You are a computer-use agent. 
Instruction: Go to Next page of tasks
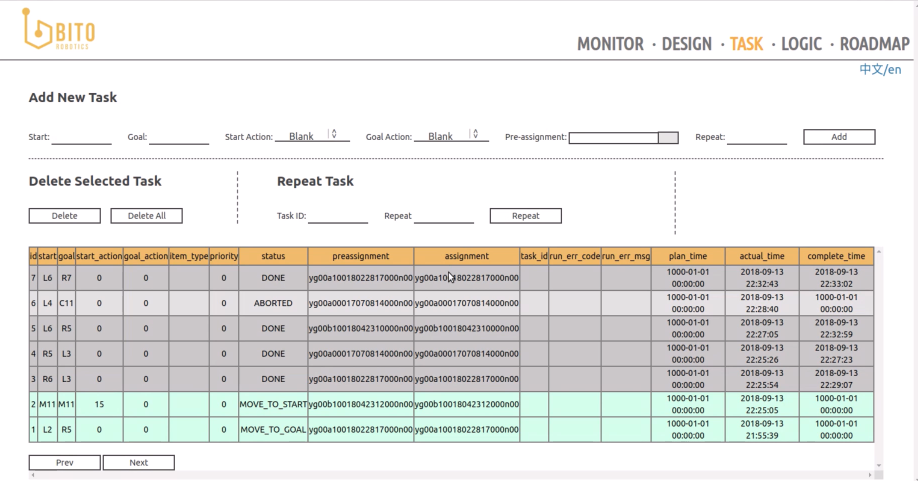pyautogui.click(x=138, y=462)
